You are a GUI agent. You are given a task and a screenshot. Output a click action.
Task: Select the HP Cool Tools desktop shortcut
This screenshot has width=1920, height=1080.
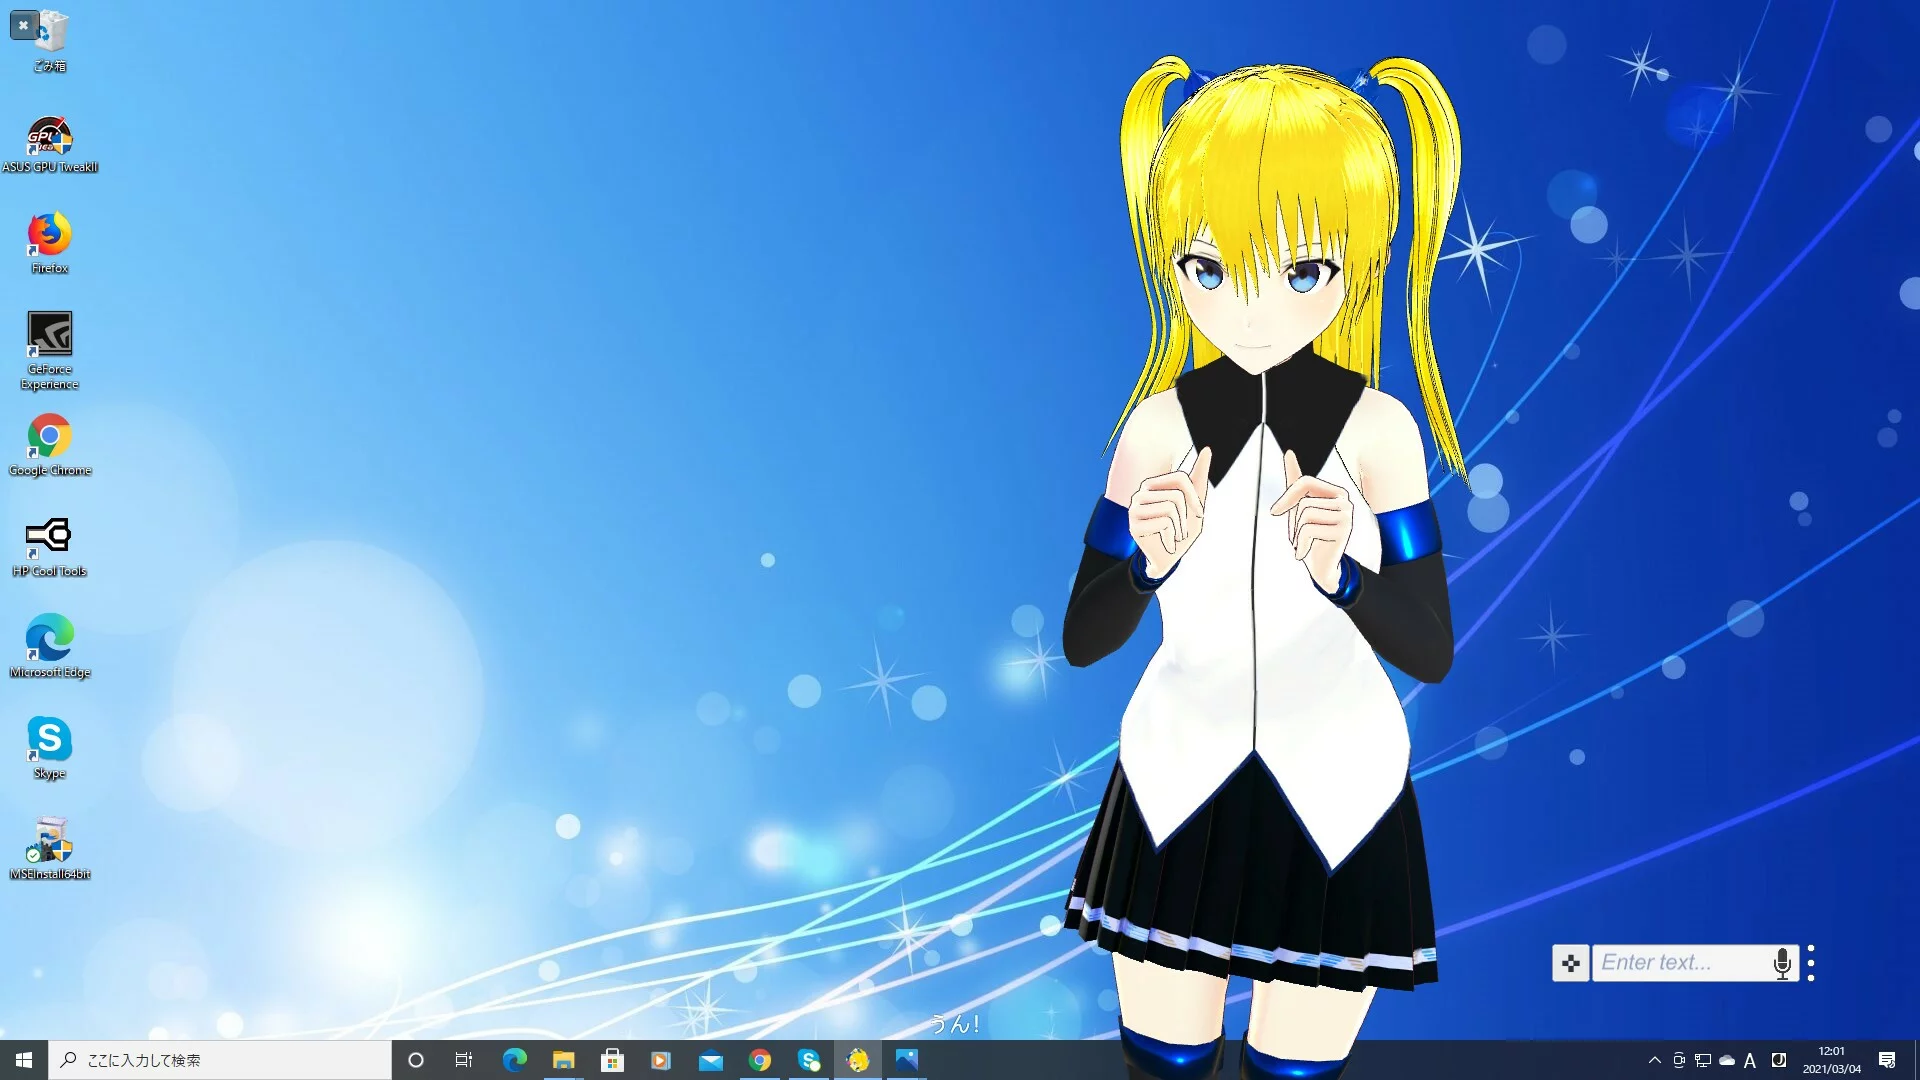tap(50, 547)
